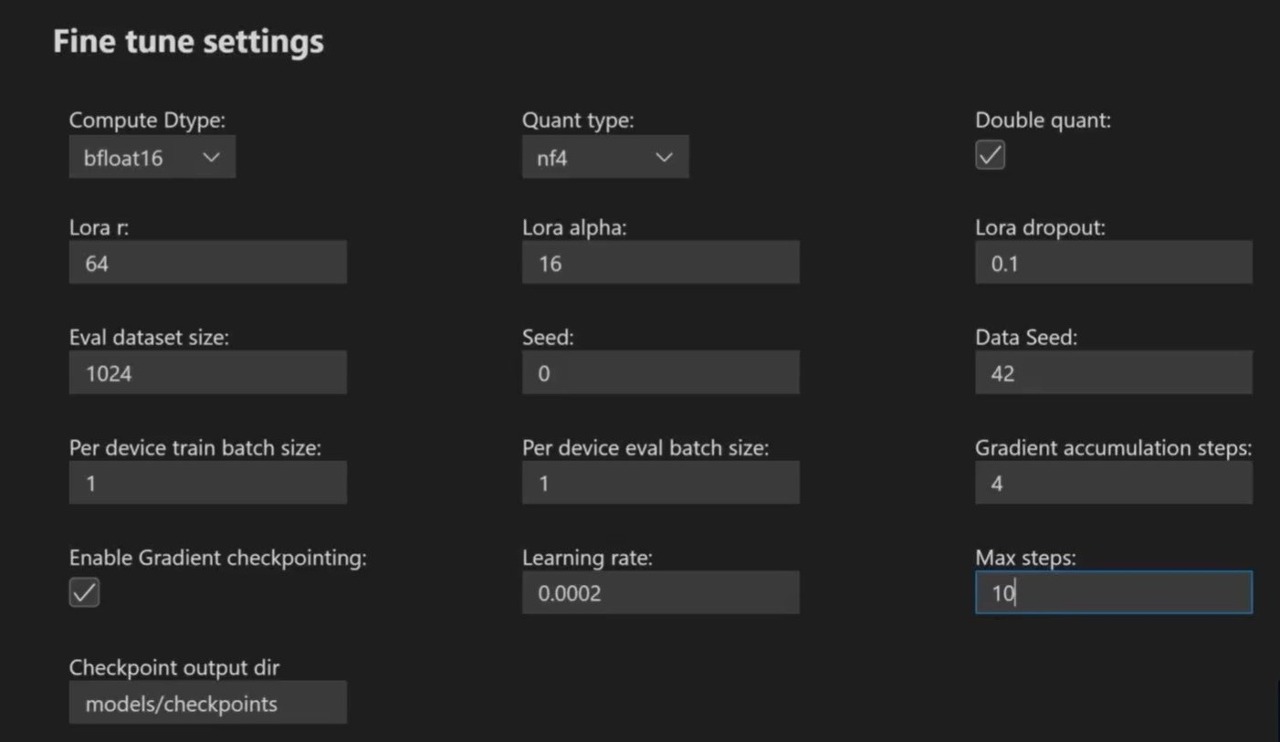This screenshot has width=1280, height=742.
Task: Click the Double quant label
Action: [1043, 120]
